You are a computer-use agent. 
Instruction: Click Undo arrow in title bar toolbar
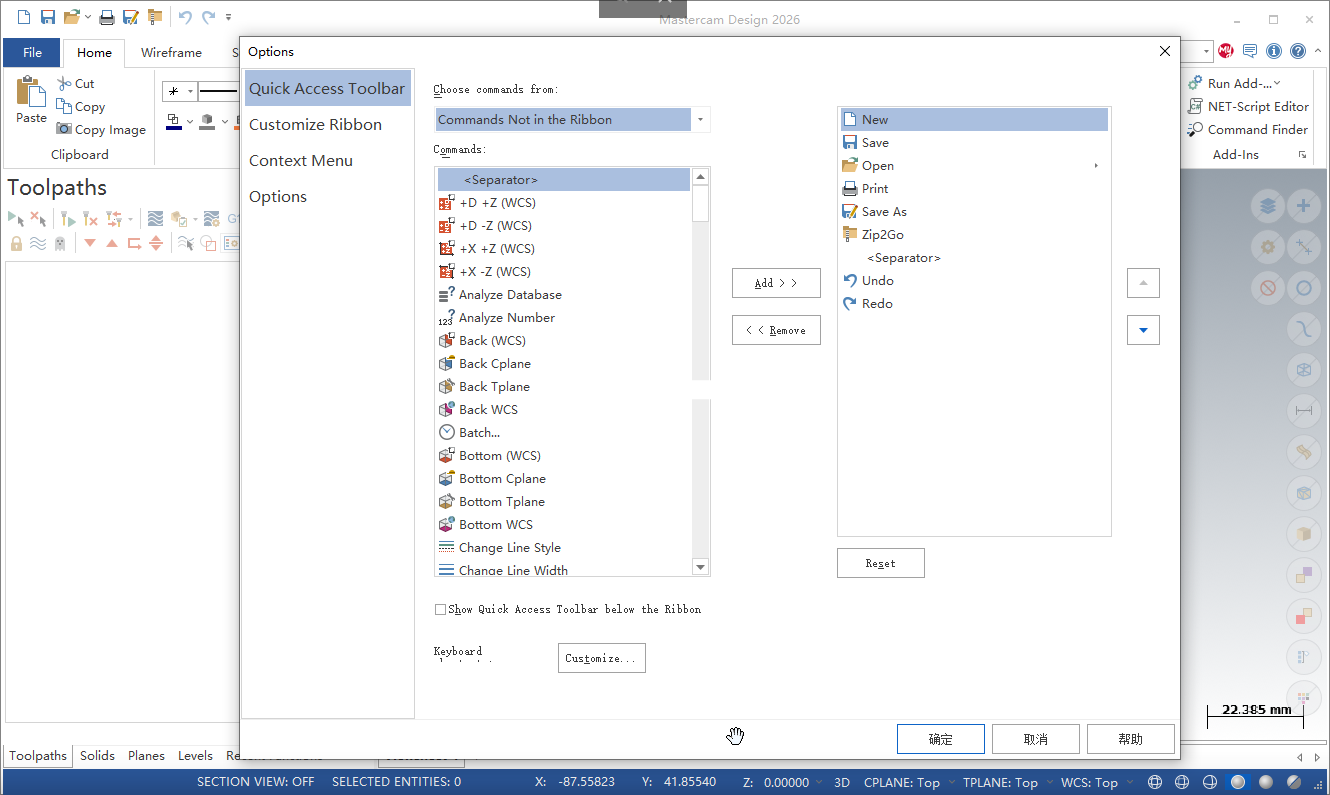coord(185,17)
